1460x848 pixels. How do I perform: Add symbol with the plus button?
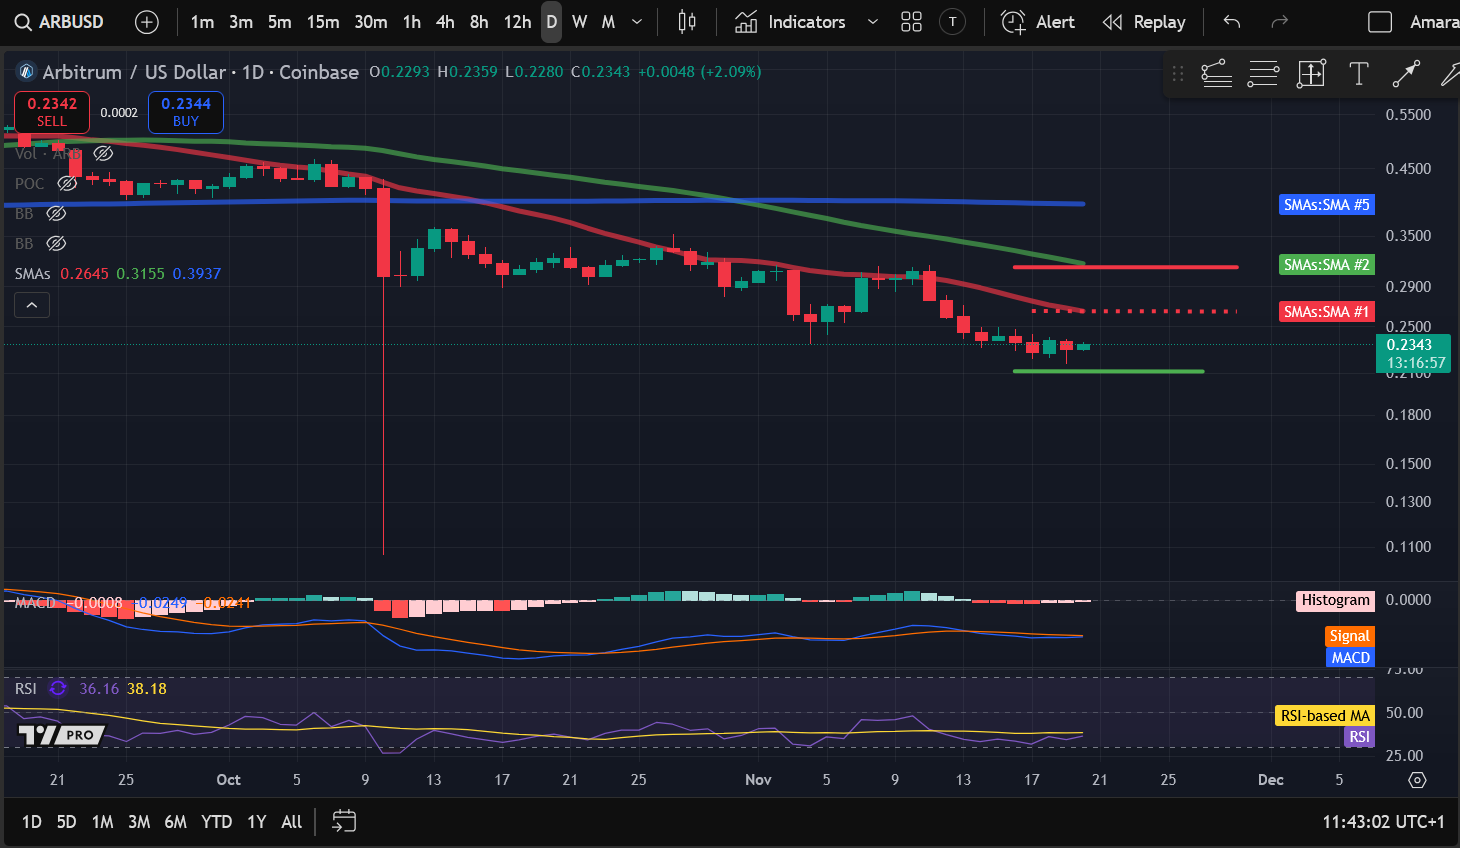(x=147, y=22)
